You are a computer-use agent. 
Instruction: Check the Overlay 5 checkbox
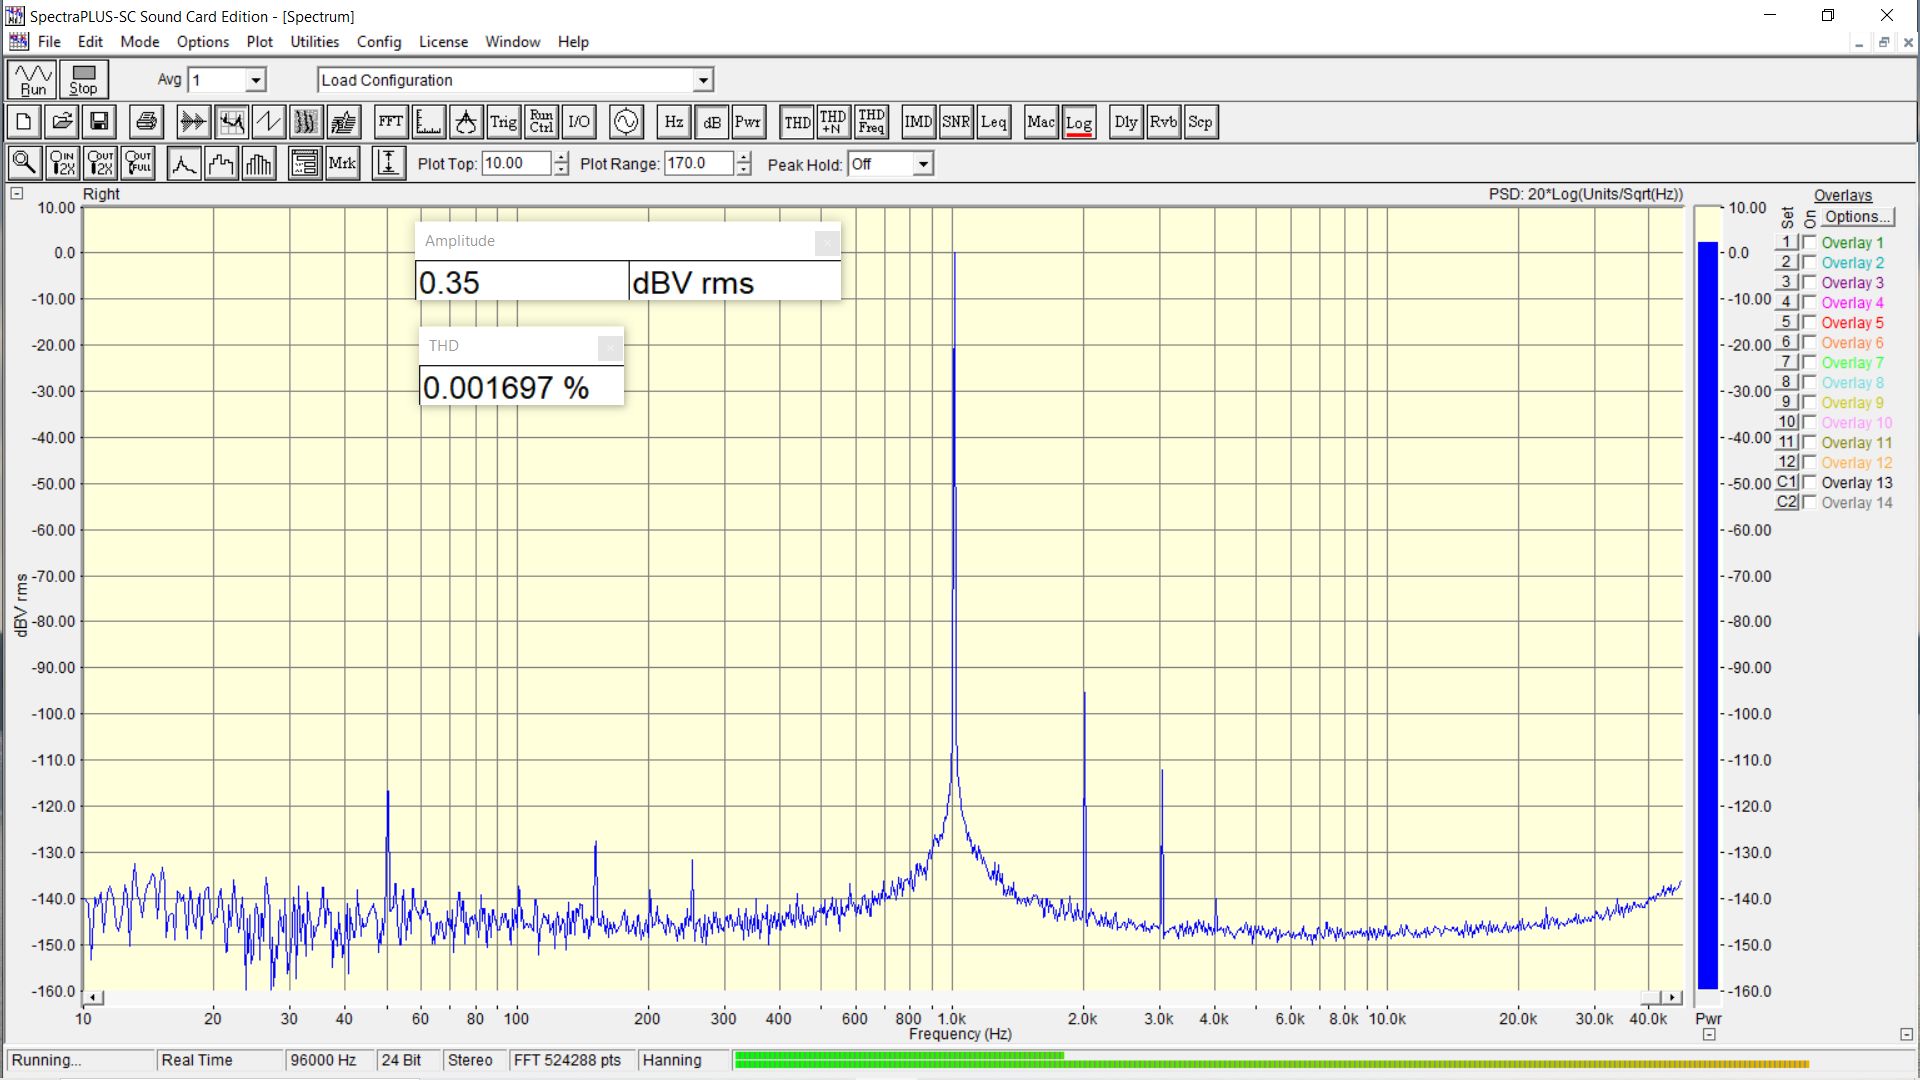(1809, 323)
